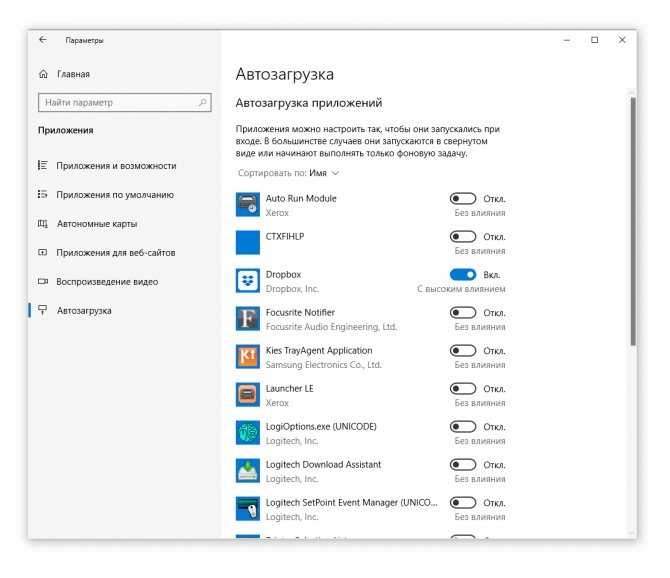Select Автозагрузка in the sidebar
The height and width of the screenshot is (578, 670).
(x=84, y=311)
